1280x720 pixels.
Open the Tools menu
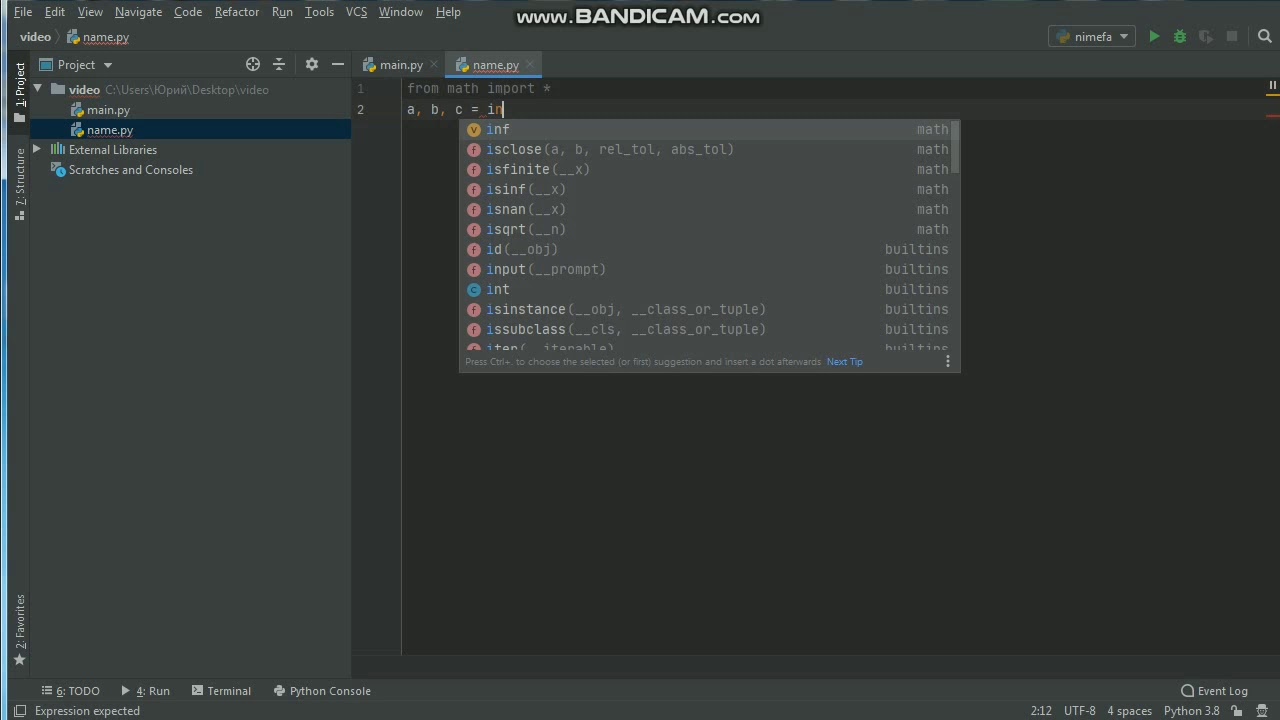click(x=319, y=12)
